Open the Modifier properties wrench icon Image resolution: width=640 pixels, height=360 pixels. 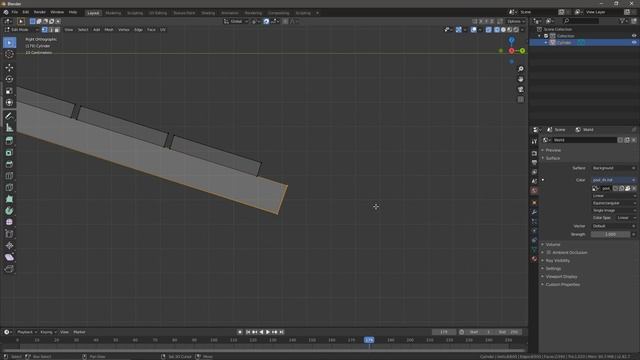coord(534,212)
